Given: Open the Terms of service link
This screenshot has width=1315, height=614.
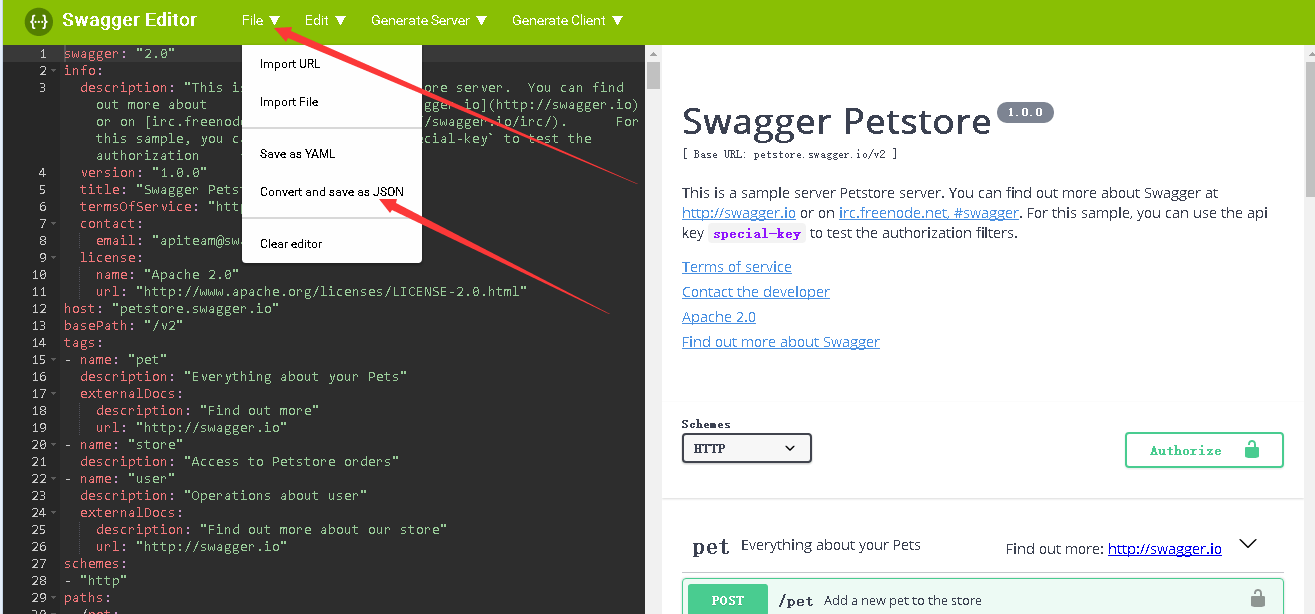Looking at the screenshot, I should coord(737,267).
